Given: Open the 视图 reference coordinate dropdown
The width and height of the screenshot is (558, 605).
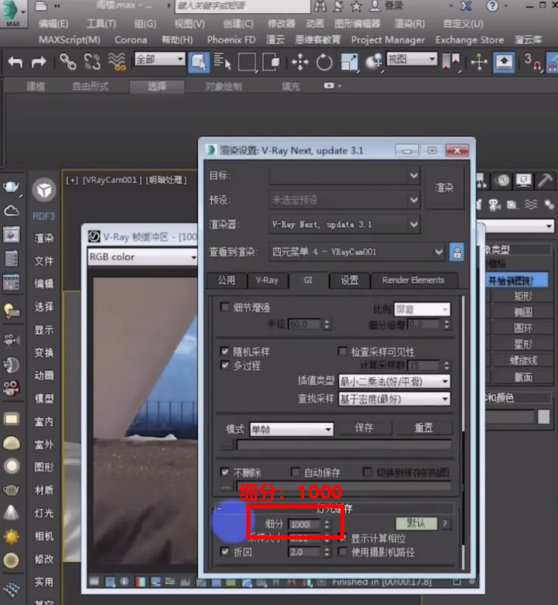Looking at the screenshot, I should click(x=411, y=59).
